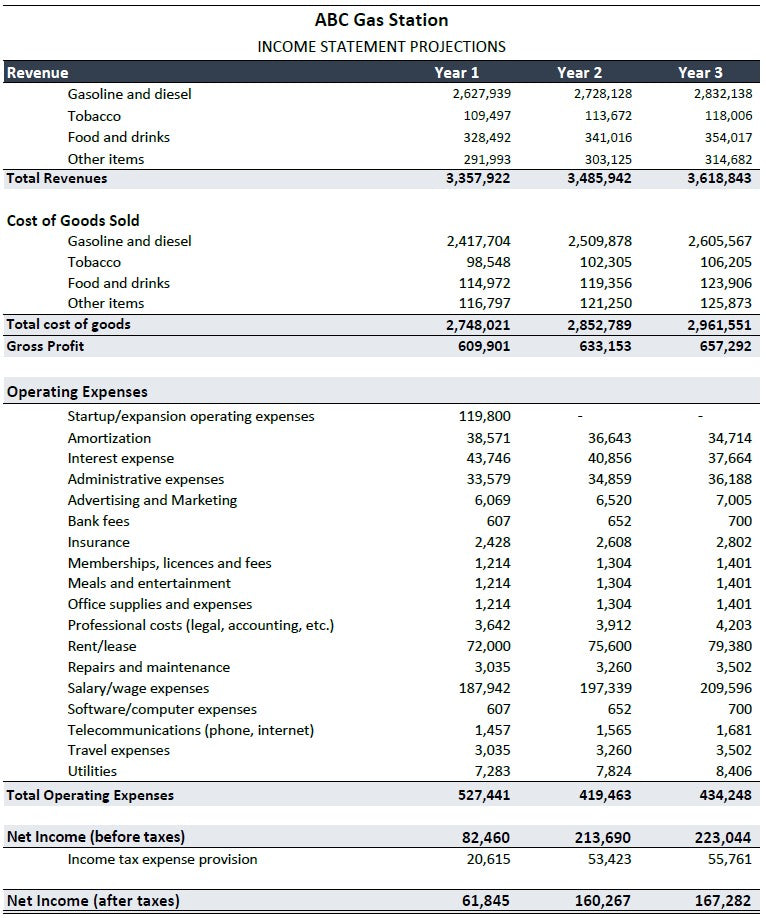Click the Year 3 column header
The width and height of the screenshot is (766, 918).
point(700,72)
